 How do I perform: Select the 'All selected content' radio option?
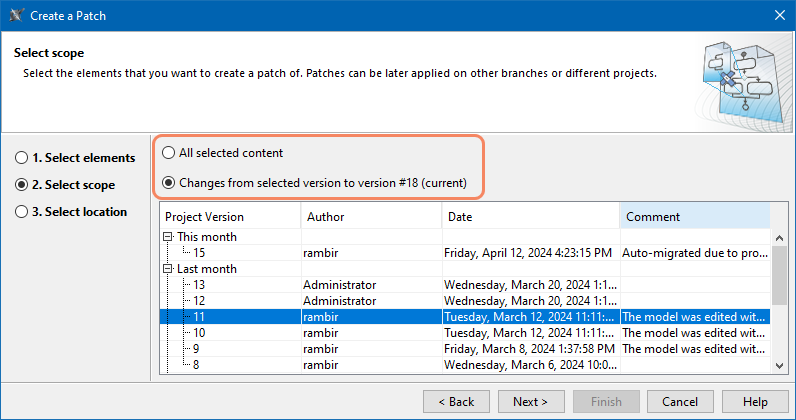point(169,153)
